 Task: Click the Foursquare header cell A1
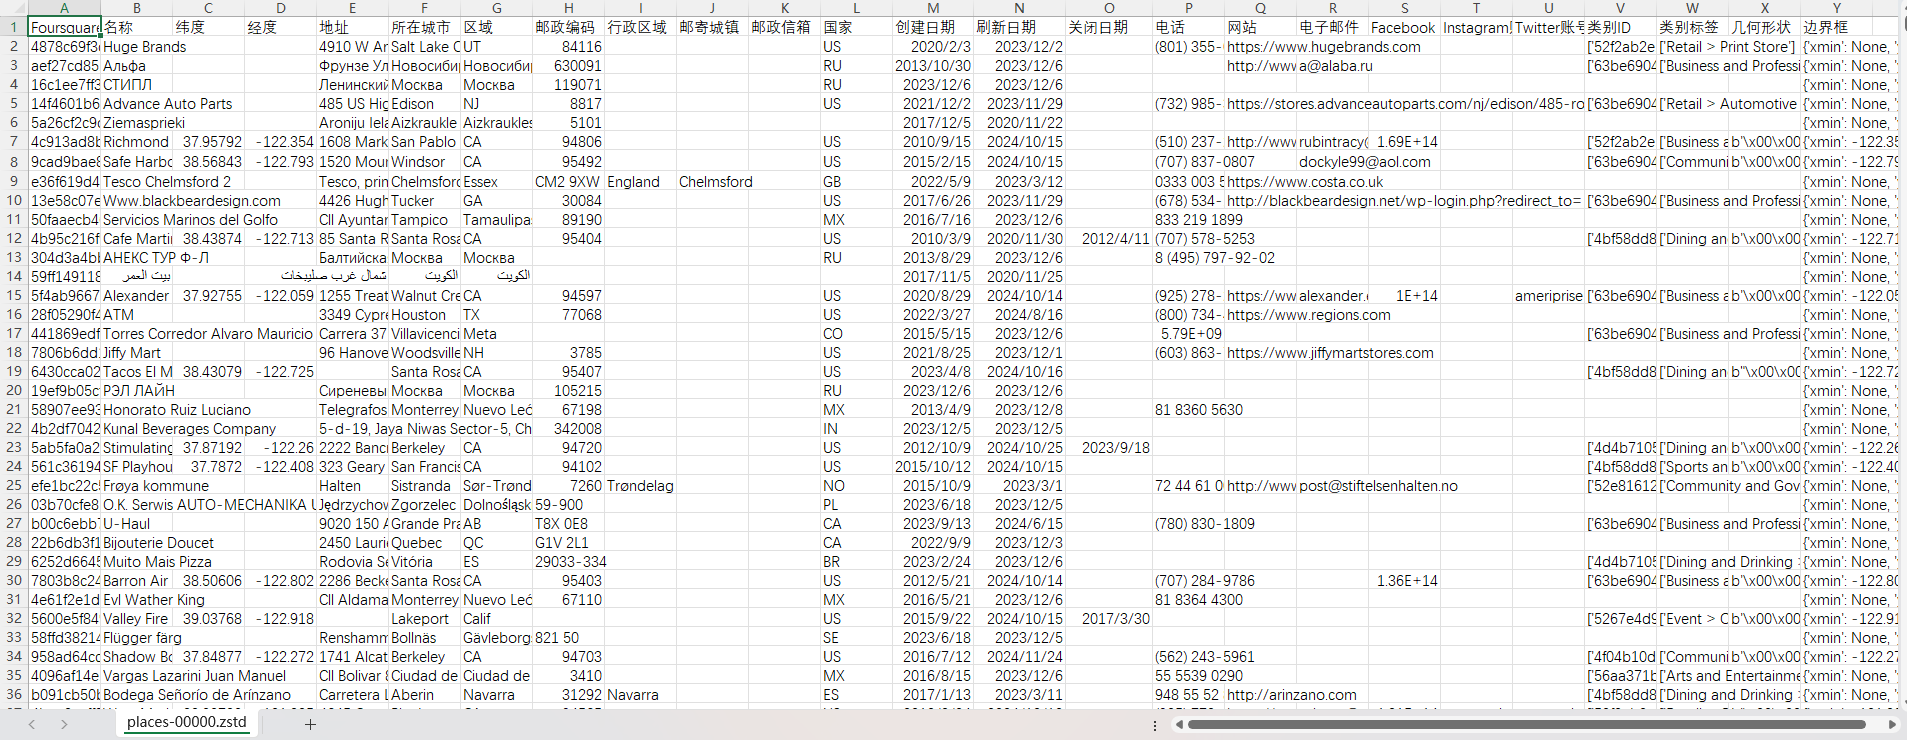point(64,28)
